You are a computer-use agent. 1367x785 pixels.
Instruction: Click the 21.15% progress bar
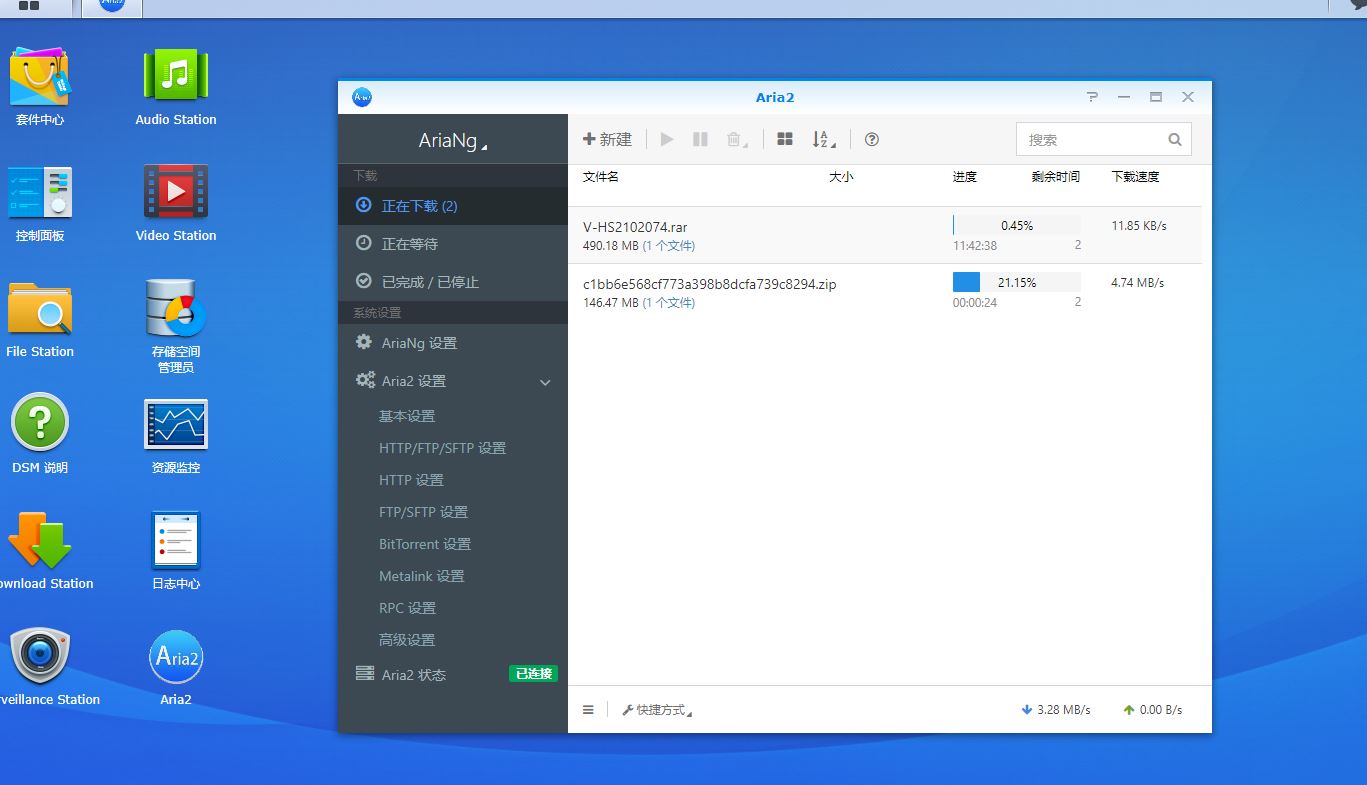[1016, 283]
